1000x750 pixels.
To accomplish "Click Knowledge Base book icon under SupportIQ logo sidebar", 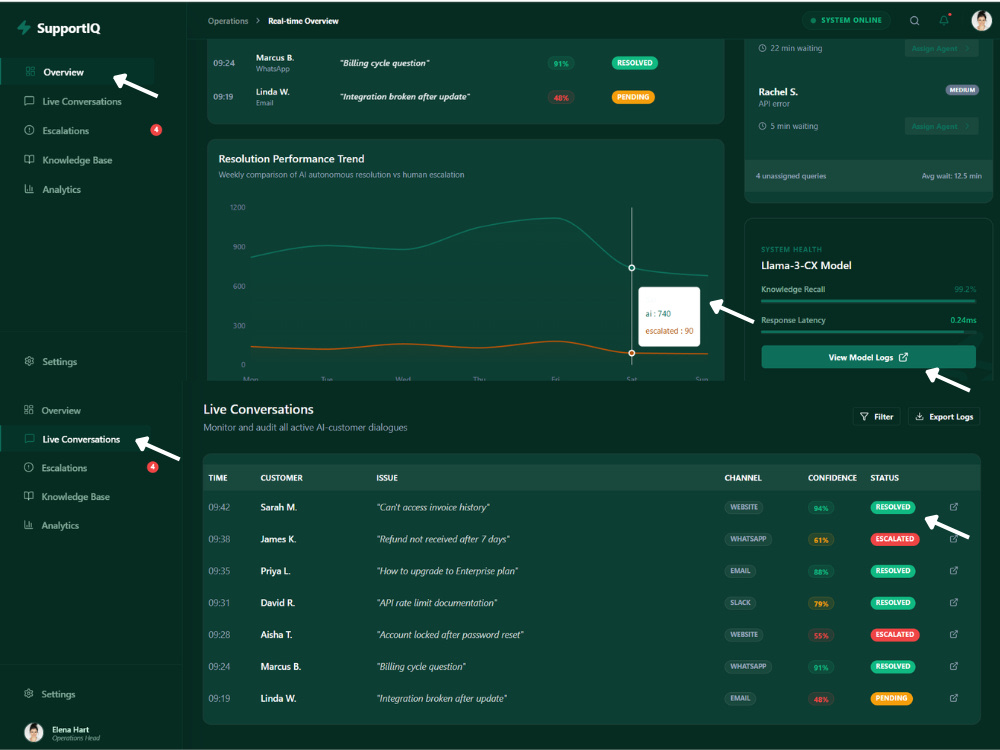I will click(29, 159).
